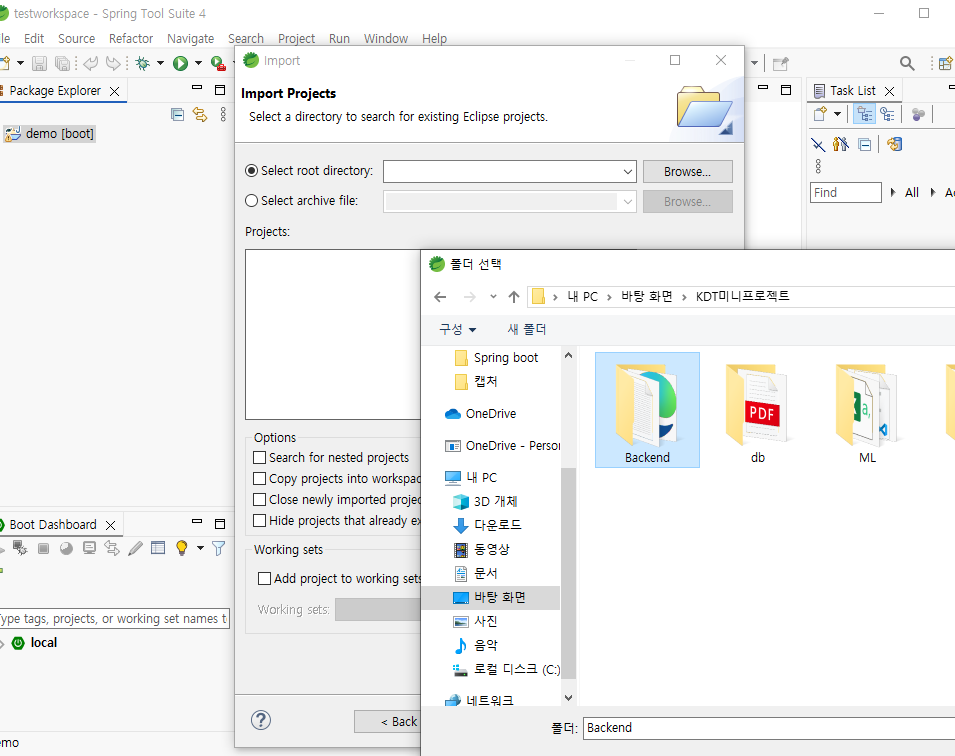The width and height of the screenshot is (955, 756).
Task: Open the Navigate menu
Action: click(x=191, y=38)
